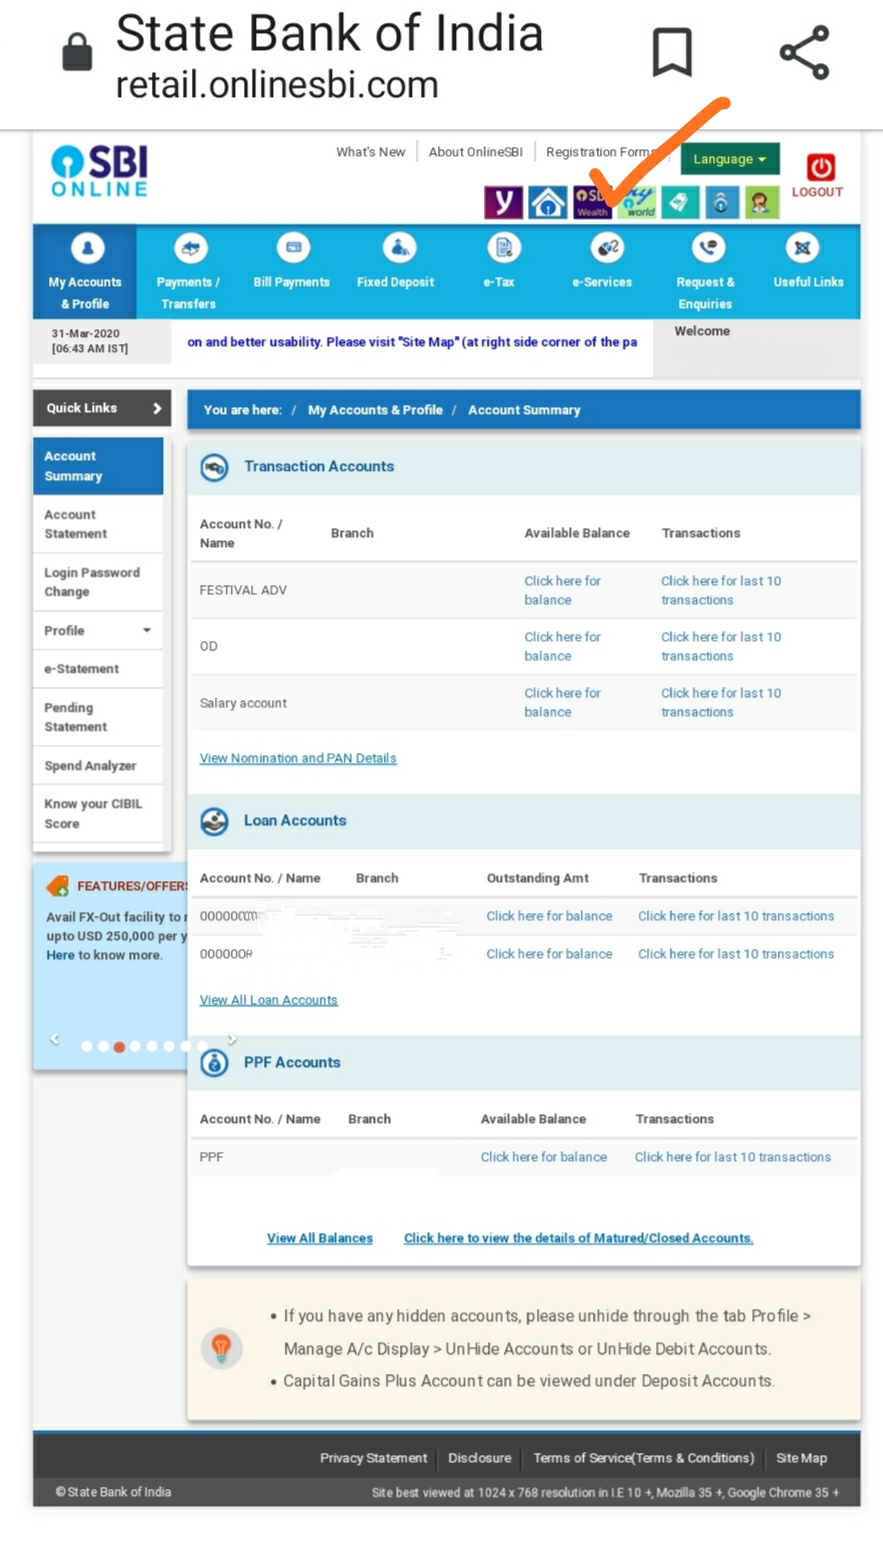Open the 'Here' link in FX-Out offer
883x1547 pixels.
(60, 955)
